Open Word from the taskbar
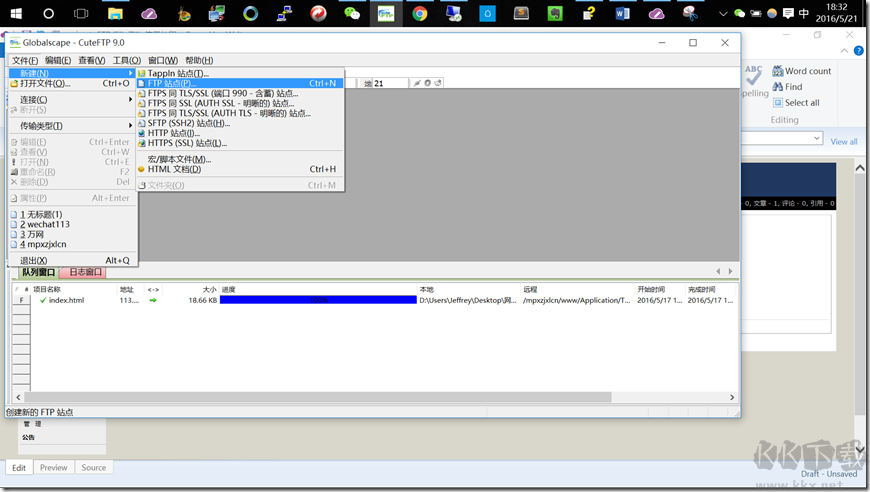Viewport: 870px width, 492px height. (622, 13)
